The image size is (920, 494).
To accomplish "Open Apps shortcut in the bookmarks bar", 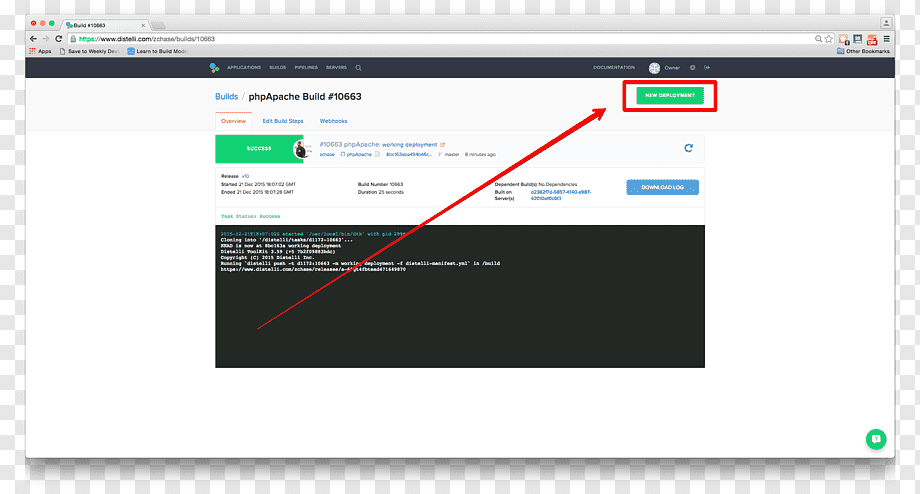I will (40, 51).
